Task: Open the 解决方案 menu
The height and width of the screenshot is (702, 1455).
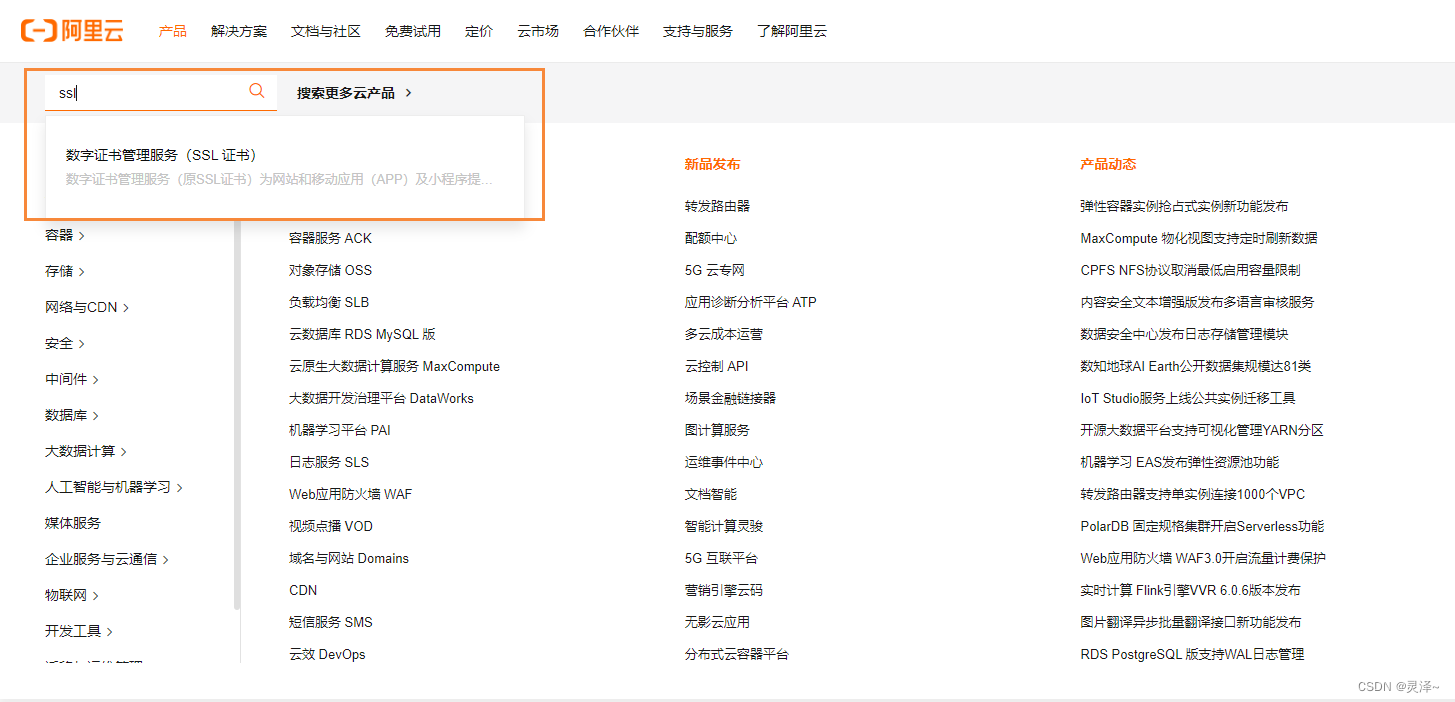Action: coord(239,31)
